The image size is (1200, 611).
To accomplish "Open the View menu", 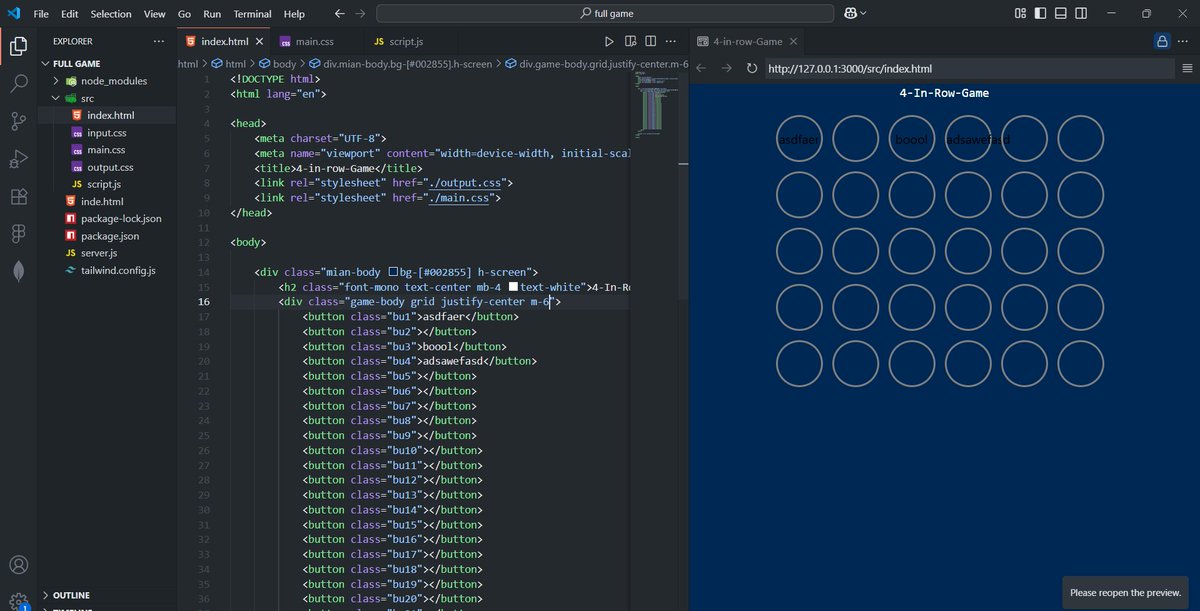I will 155,14.
